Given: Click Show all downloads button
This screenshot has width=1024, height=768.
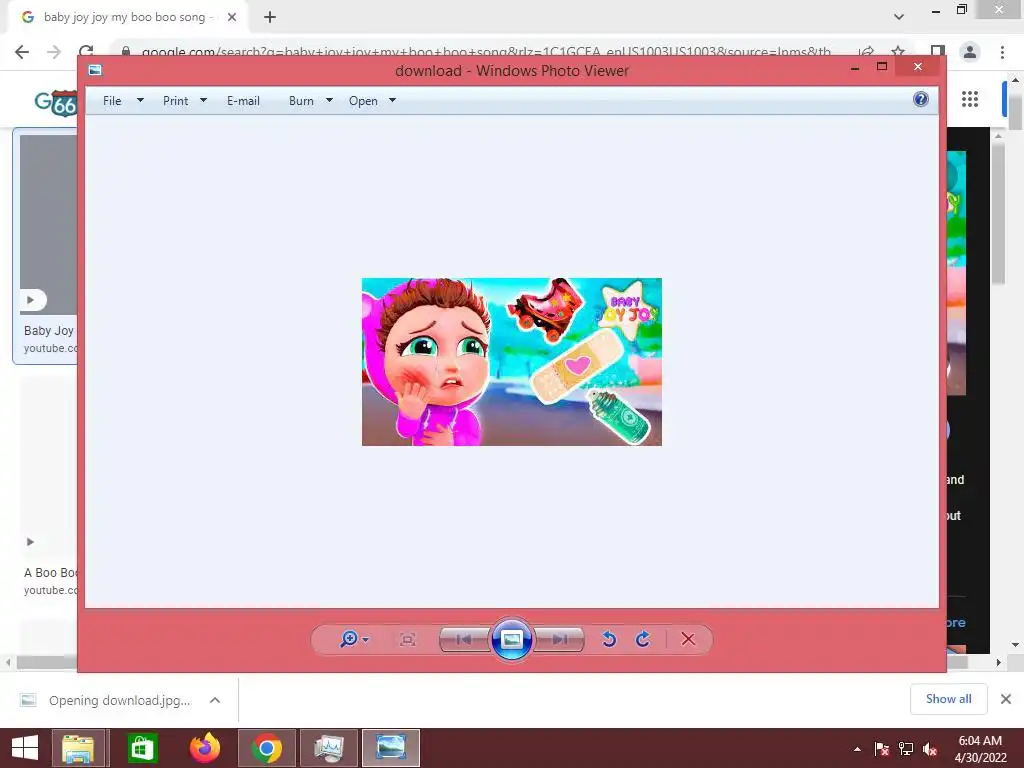Looking at the screenshot, I should 948,699.
